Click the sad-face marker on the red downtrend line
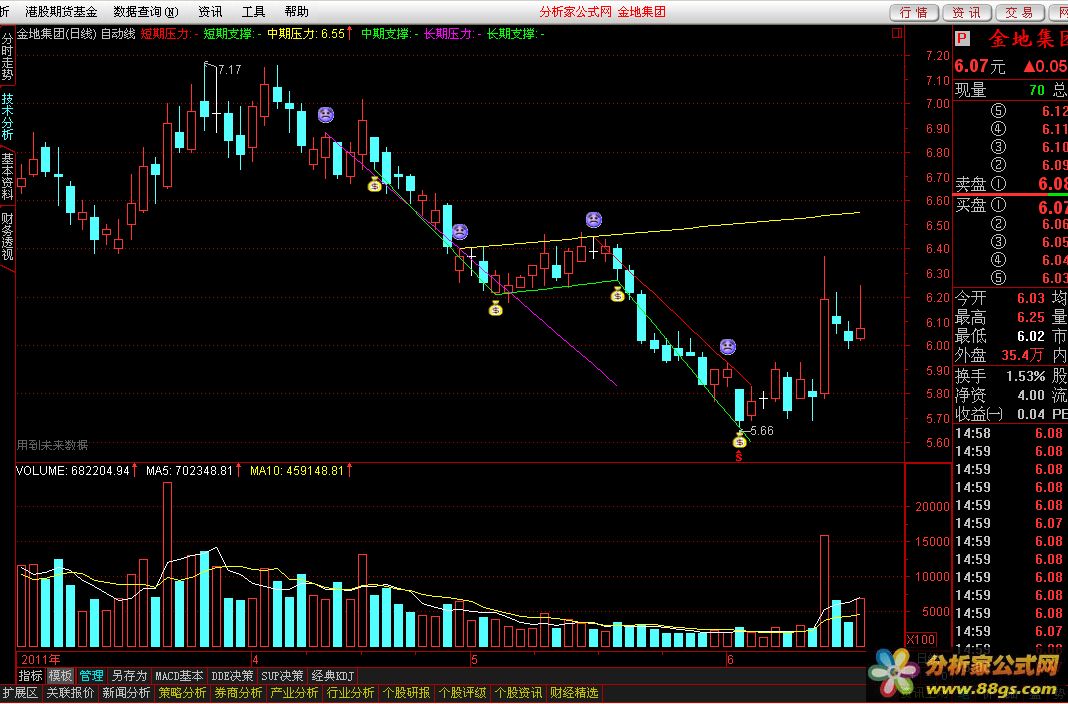The image size is (1068, 704). pyautogui.click(x=728, y=347)
